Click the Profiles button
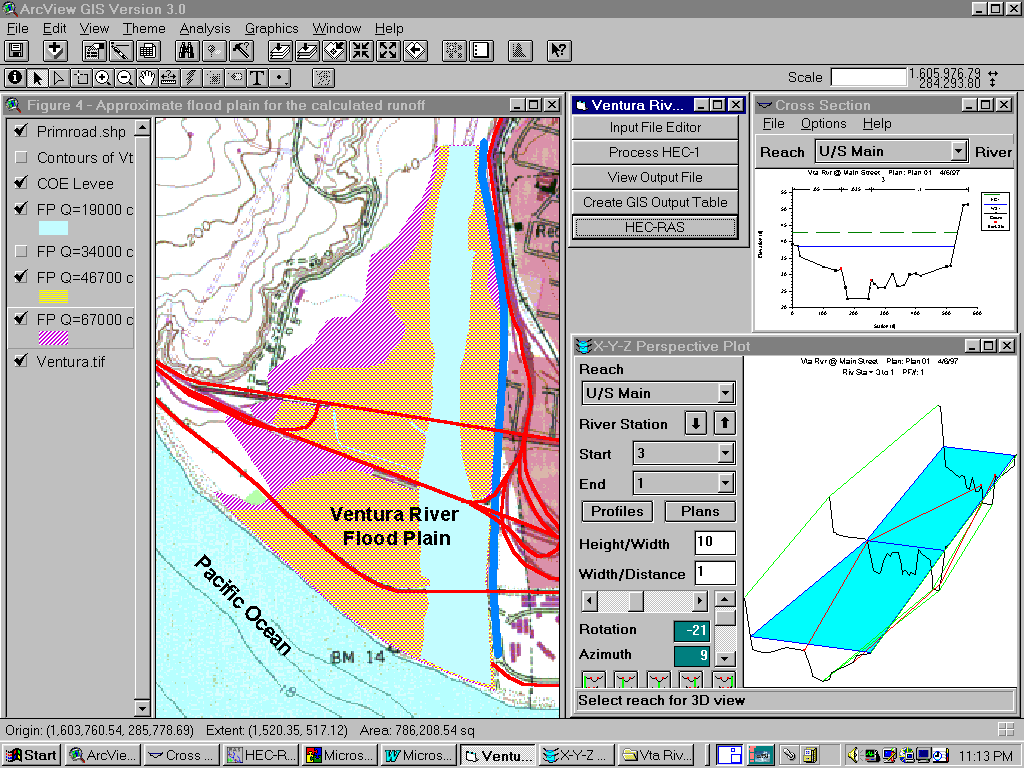 pos(617,511)
